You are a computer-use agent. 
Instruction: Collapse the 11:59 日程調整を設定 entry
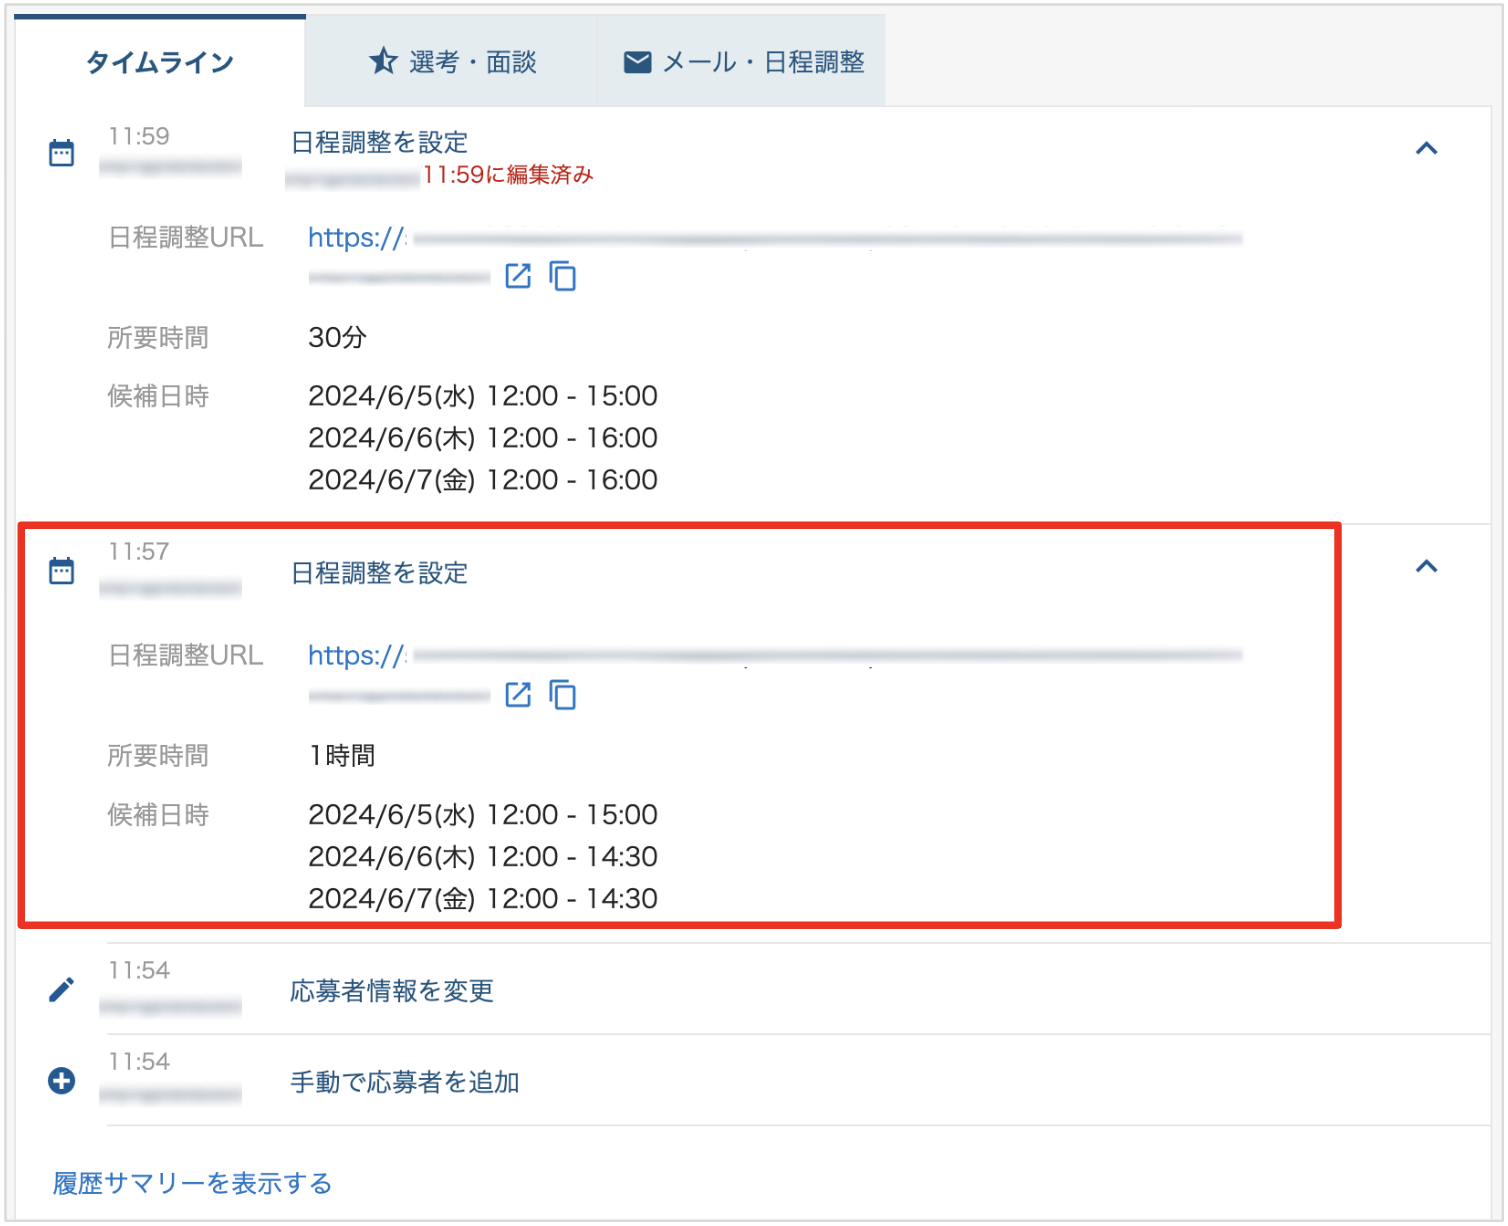click(x=1427, y=149)
